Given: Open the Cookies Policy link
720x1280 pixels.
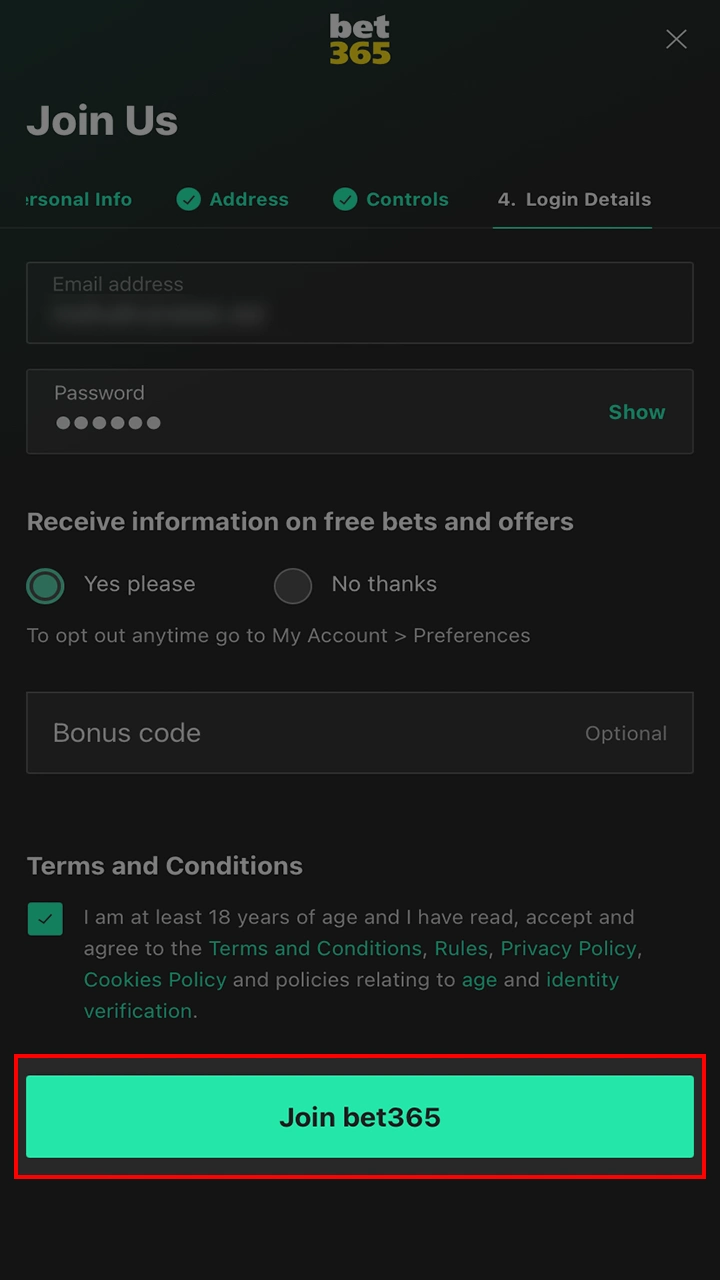Looking at the screenshot, I should (154, 980).
